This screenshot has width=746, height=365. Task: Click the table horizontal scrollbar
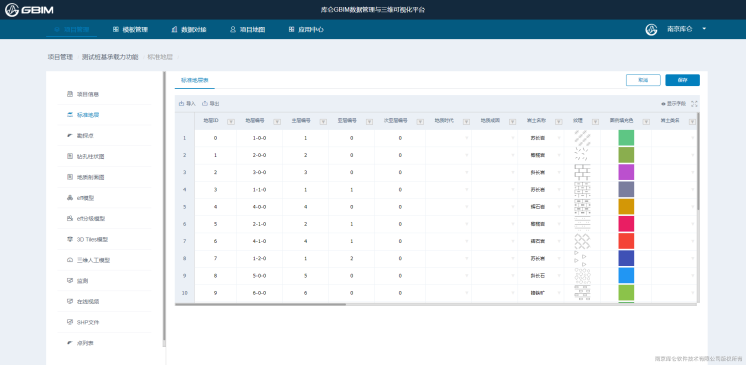click(260, 304)
